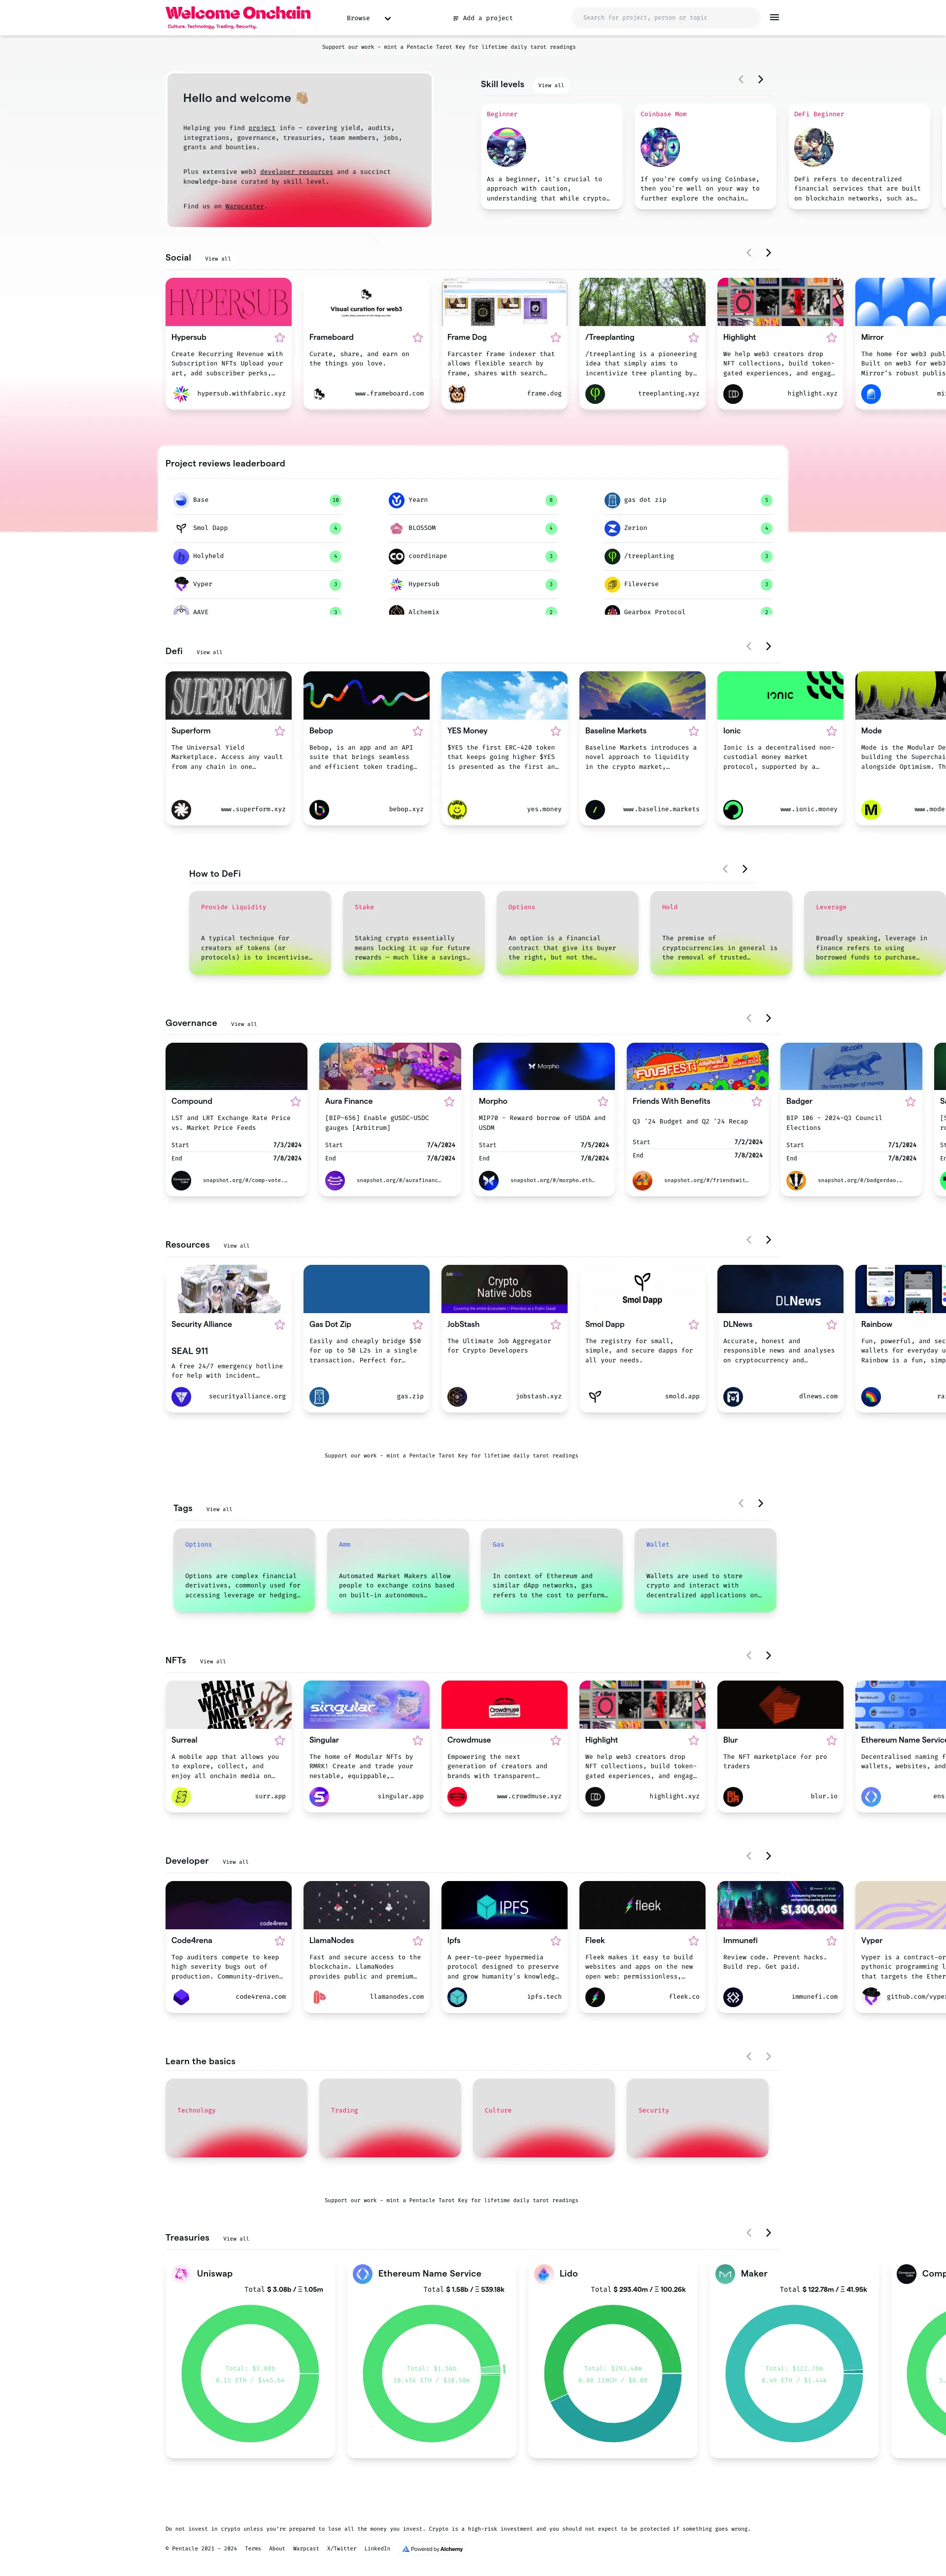Viewport: 946px width, 2576px height.
Task: Open the Security basics card
Action: (698, 2118)
